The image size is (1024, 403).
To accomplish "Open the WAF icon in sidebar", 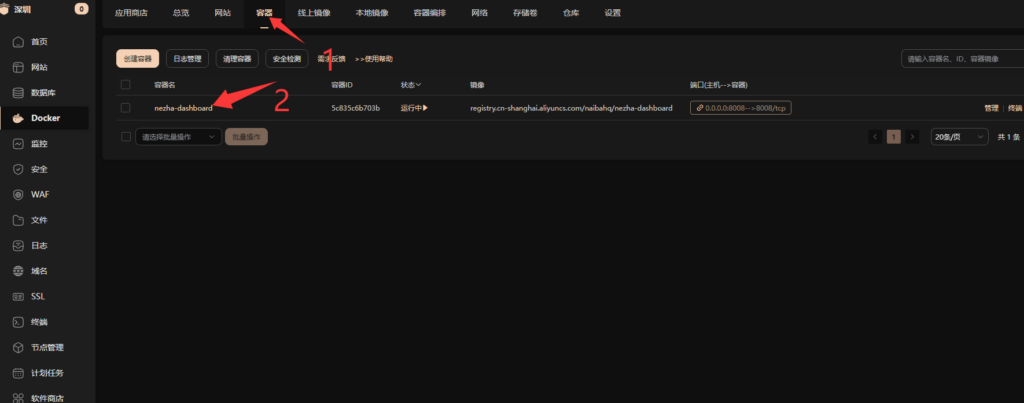I will [18, 195].
